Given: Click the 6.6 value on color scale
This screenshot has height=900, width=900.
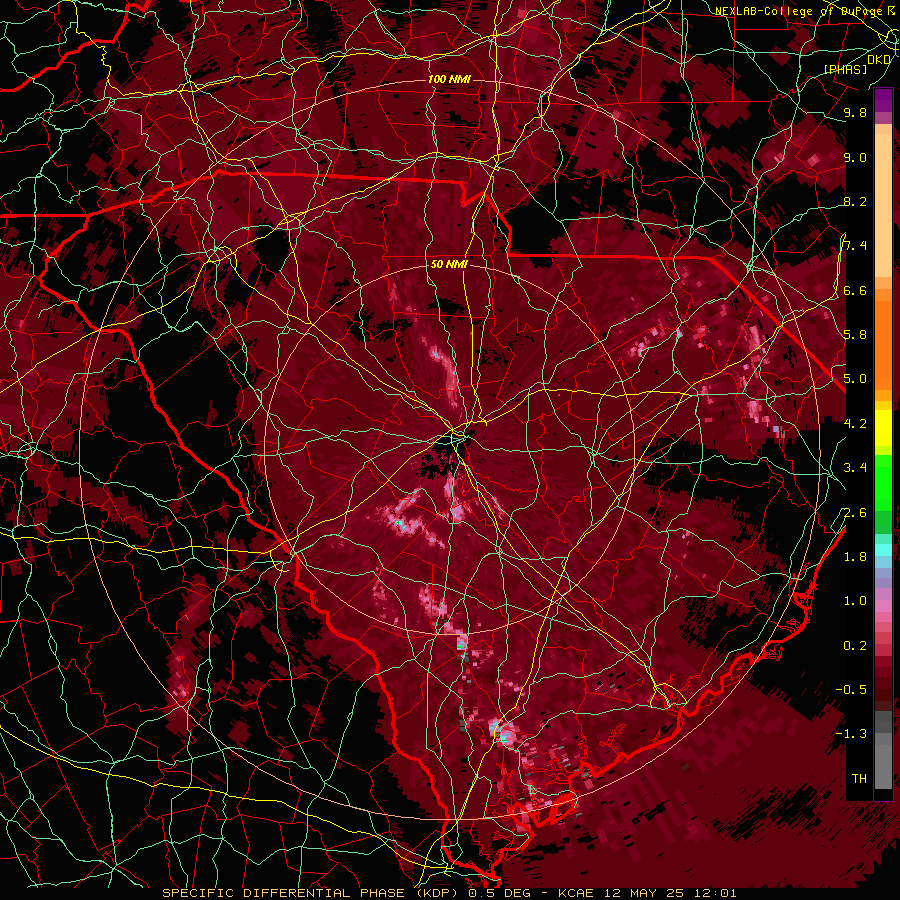Looking at the screenshot, I should pyautogui.click(x=855, y=291).
